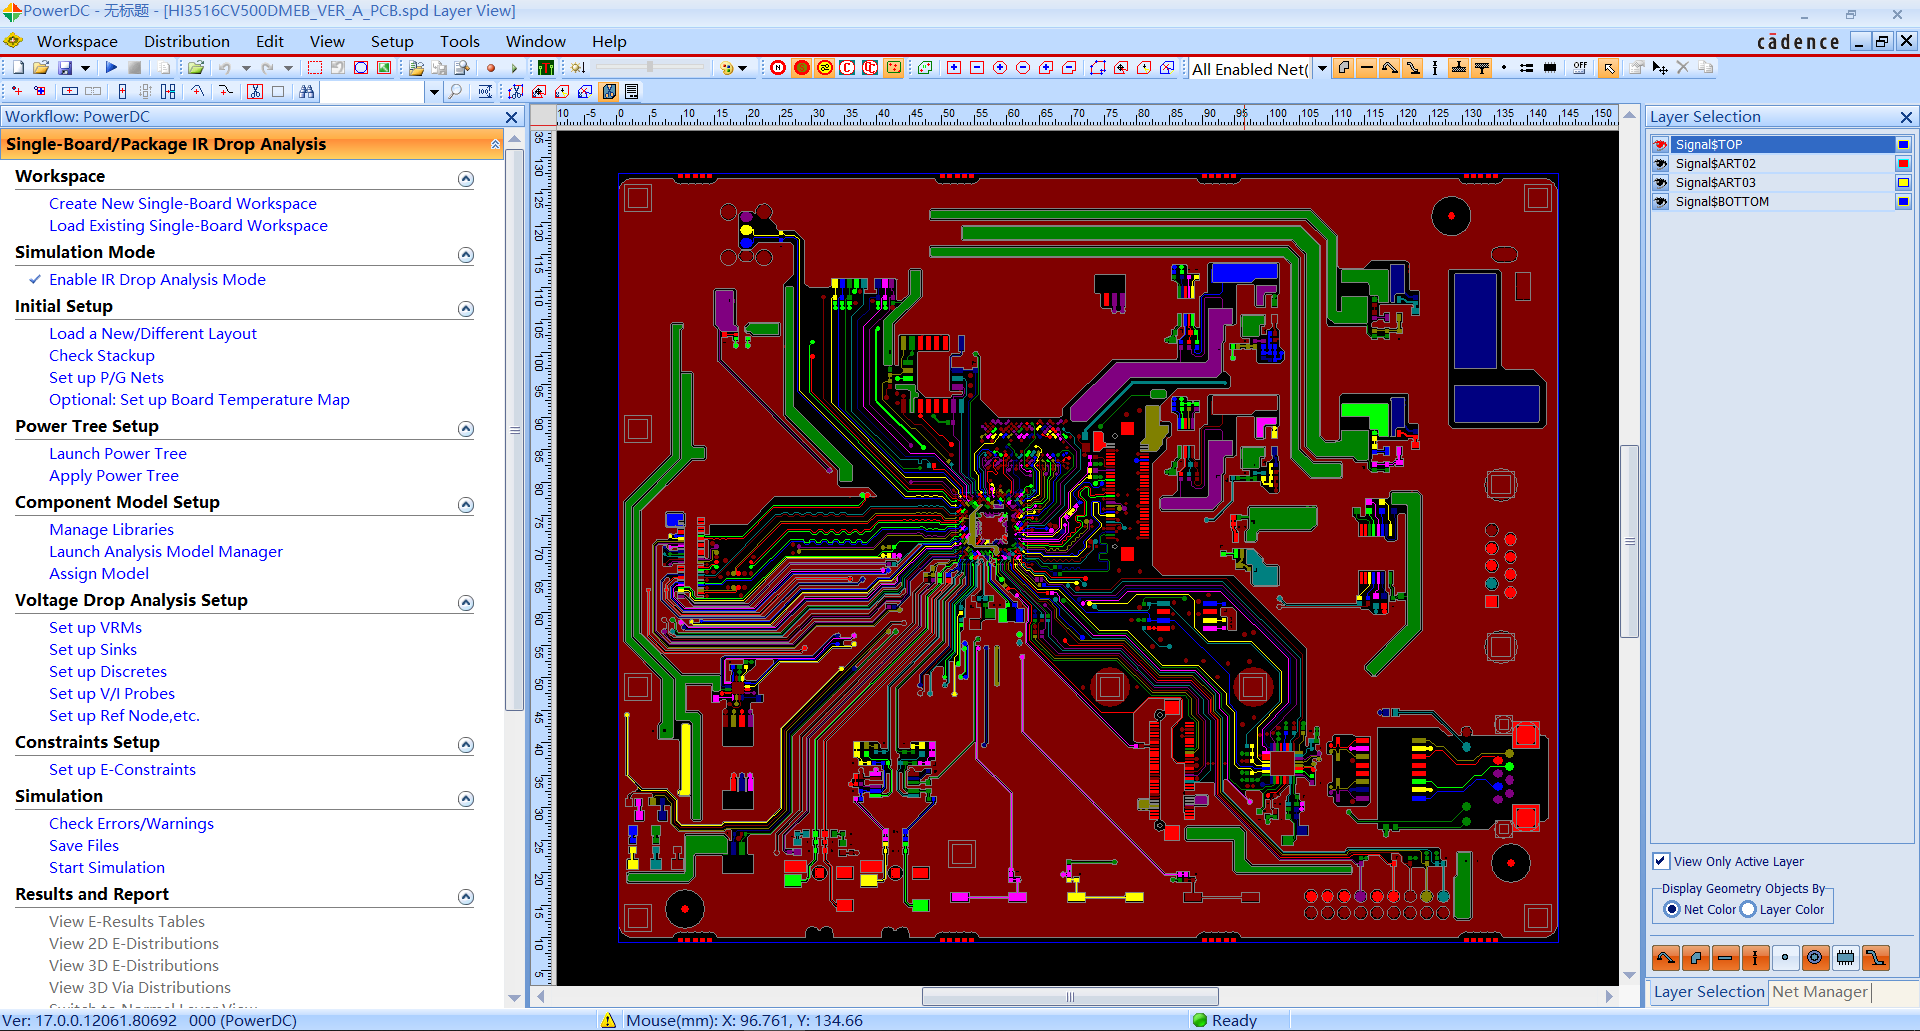Open the Tools menu

pos(460,41)
